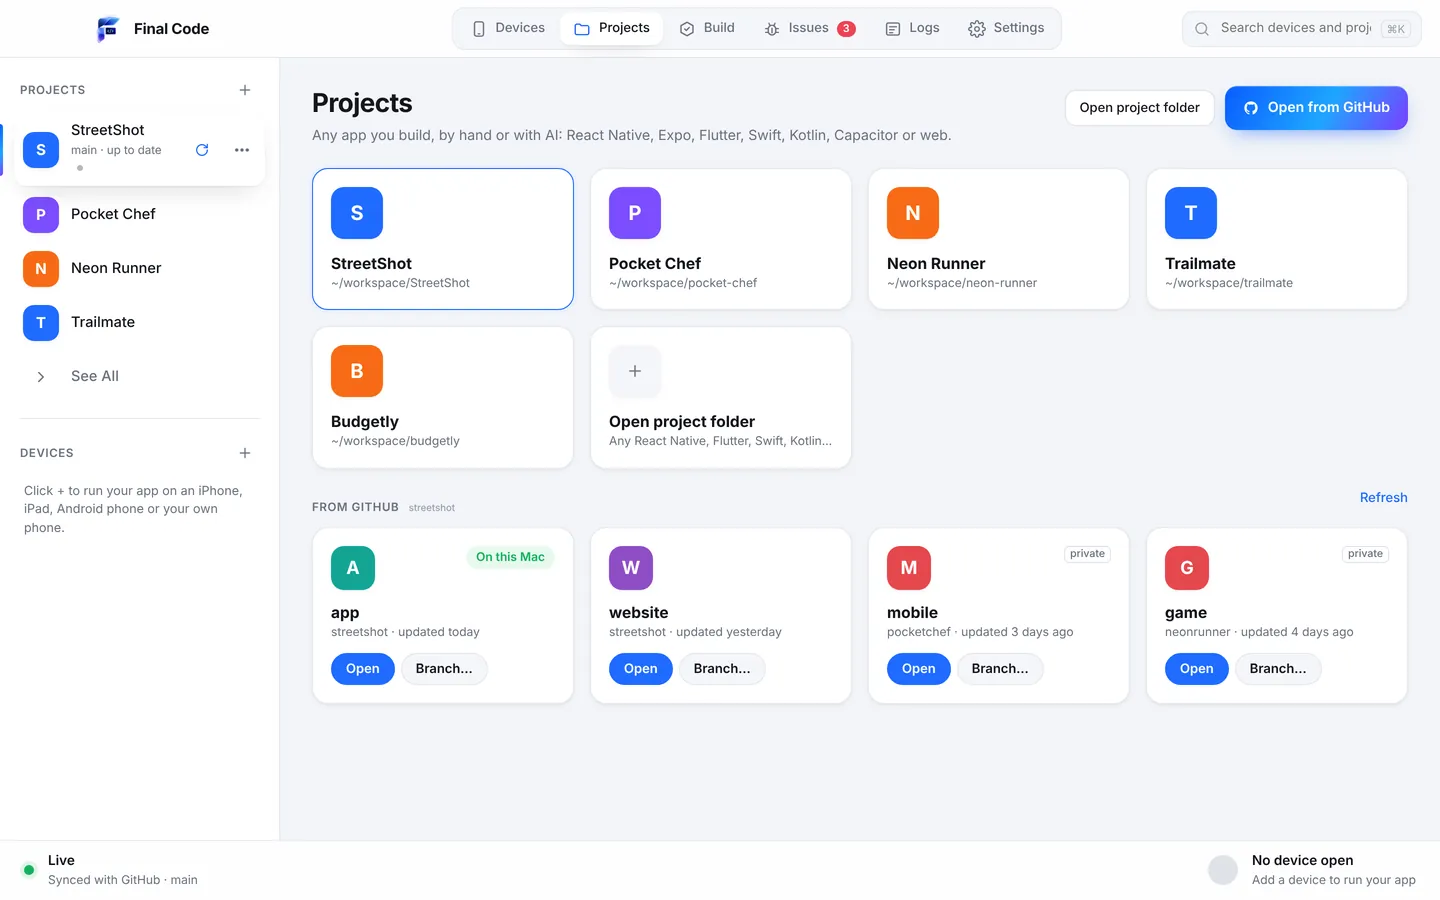
Task: Open the website repository
Action: point(641,669)
